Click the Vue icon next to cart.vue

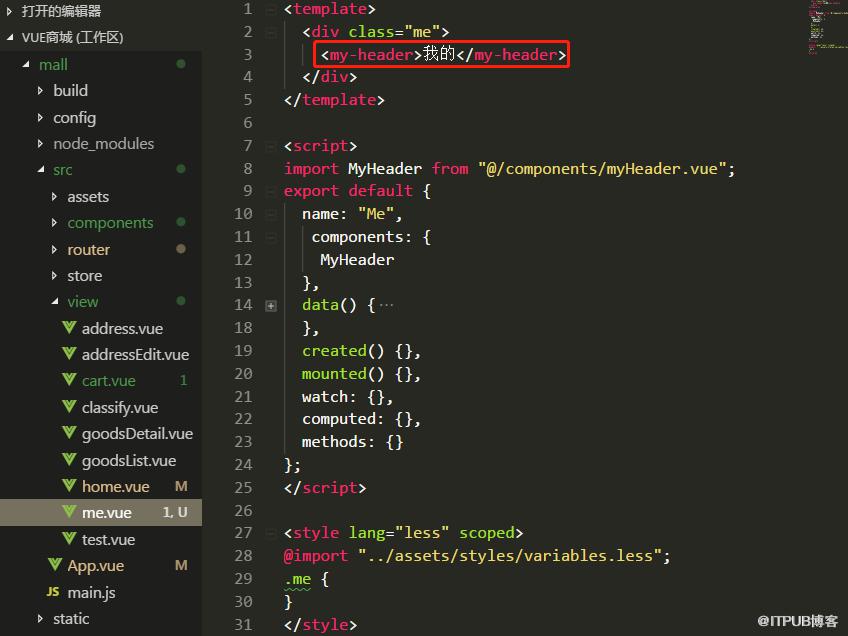coord(69,380)
